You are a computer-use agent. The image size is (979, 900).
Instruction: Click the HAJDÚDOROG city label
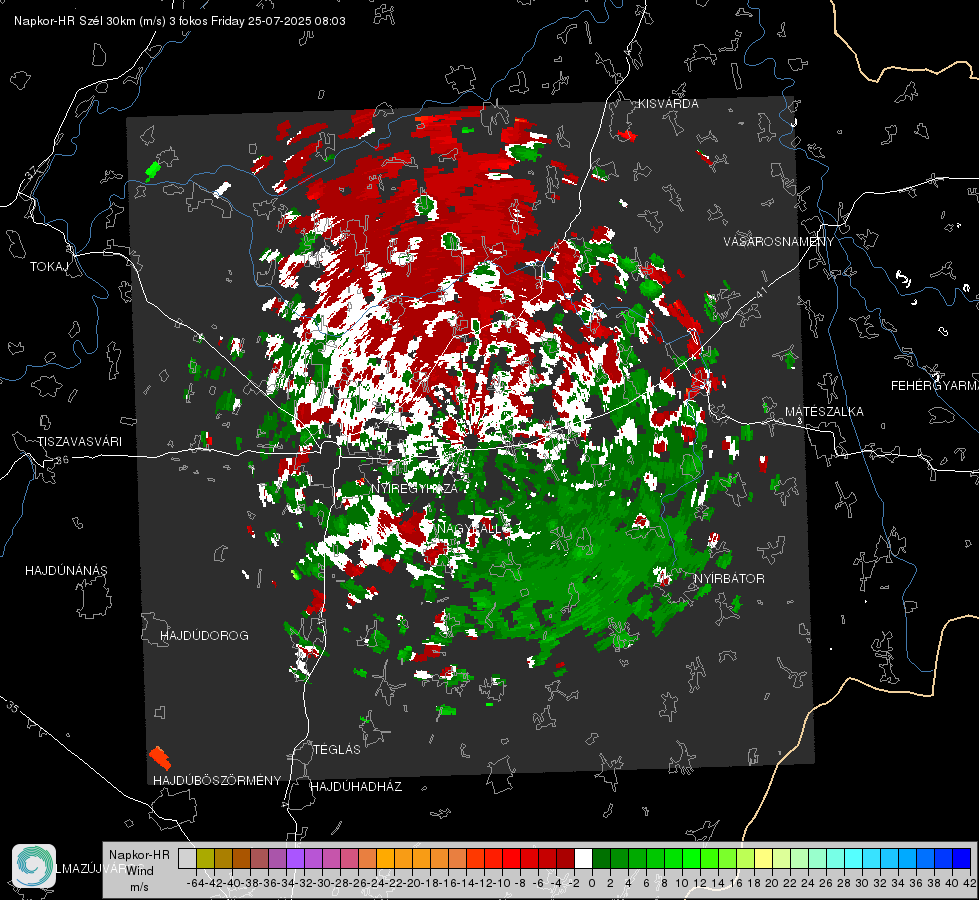[204, 636]
